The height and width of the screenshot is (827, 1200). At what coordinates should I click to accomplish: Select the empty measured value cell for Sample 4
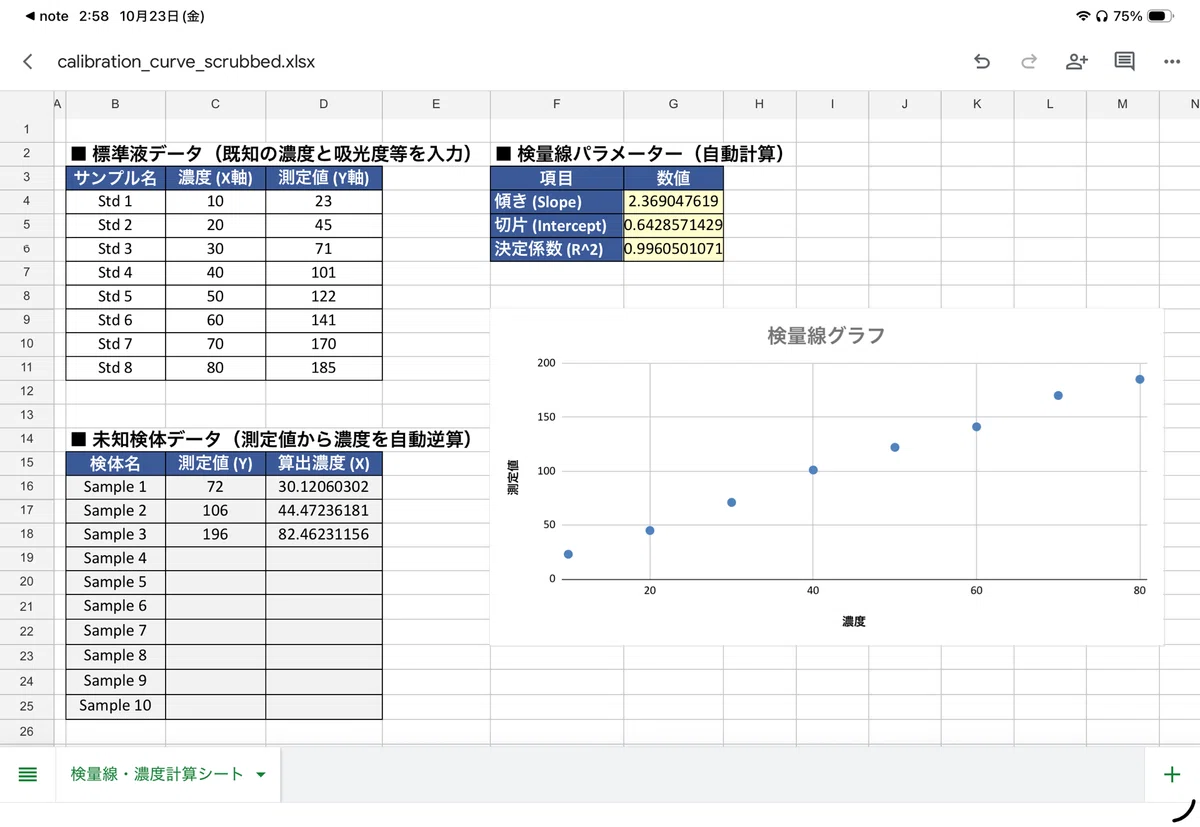coord(216,558)
